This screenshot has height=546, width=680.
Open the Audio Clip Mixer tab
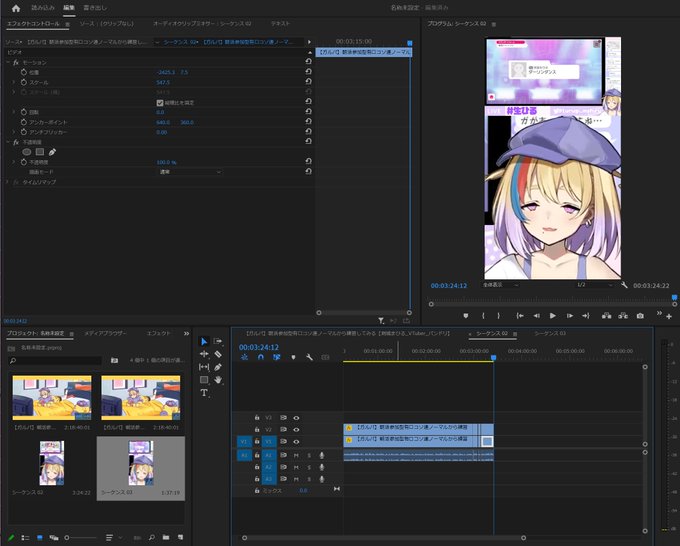coord(202,23)
